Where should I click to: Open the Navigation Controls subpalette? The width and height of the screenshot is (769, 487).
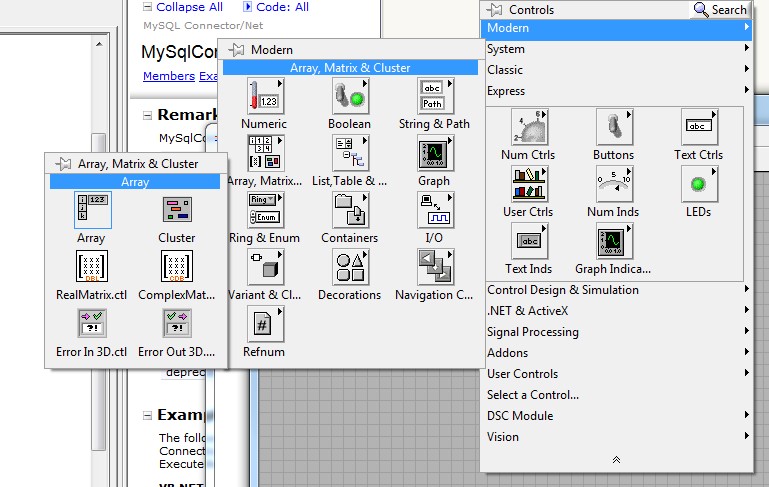coord(436,267)
